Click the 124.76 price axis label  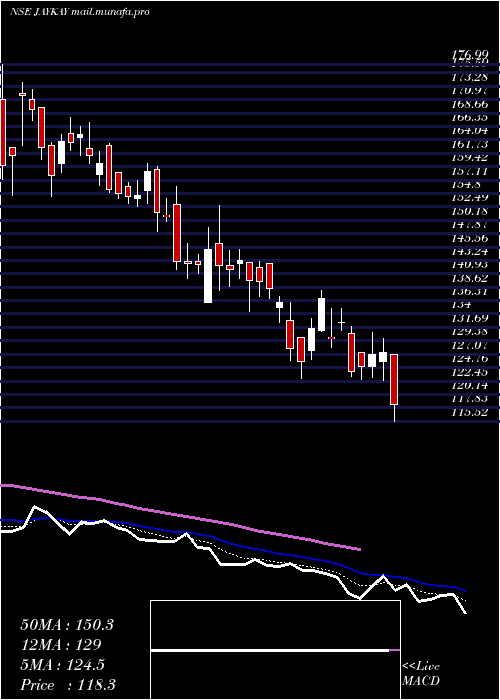point(470,358)
